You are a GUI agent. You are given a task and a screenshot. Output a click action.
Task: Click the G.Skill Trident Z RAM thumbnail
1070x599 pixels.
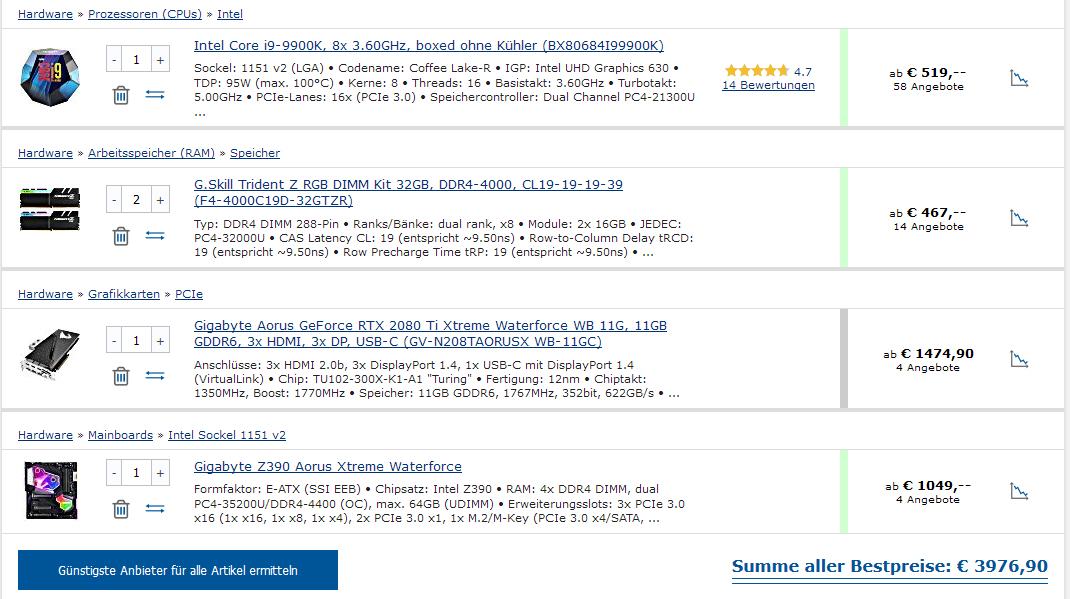point(50,209)
